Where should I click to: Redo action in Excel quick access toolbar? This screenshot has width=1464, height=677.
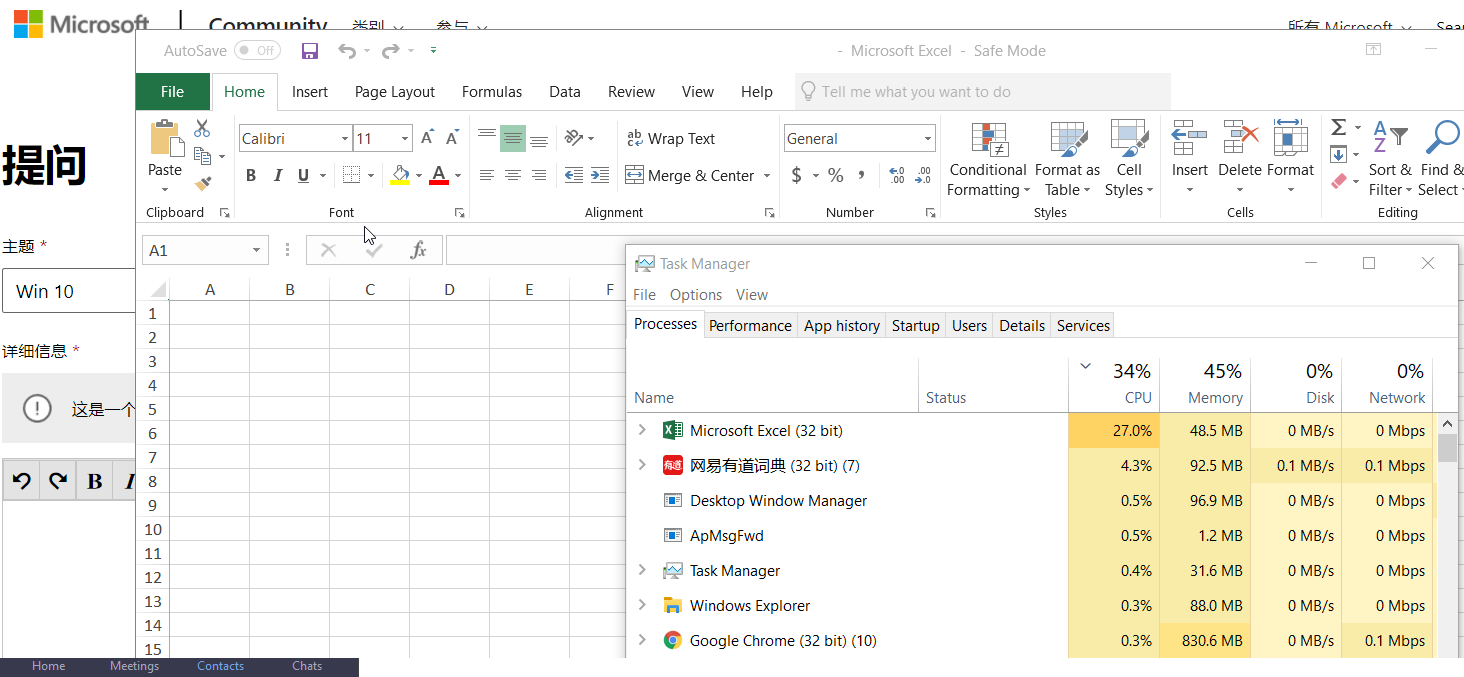pos(390,51)
